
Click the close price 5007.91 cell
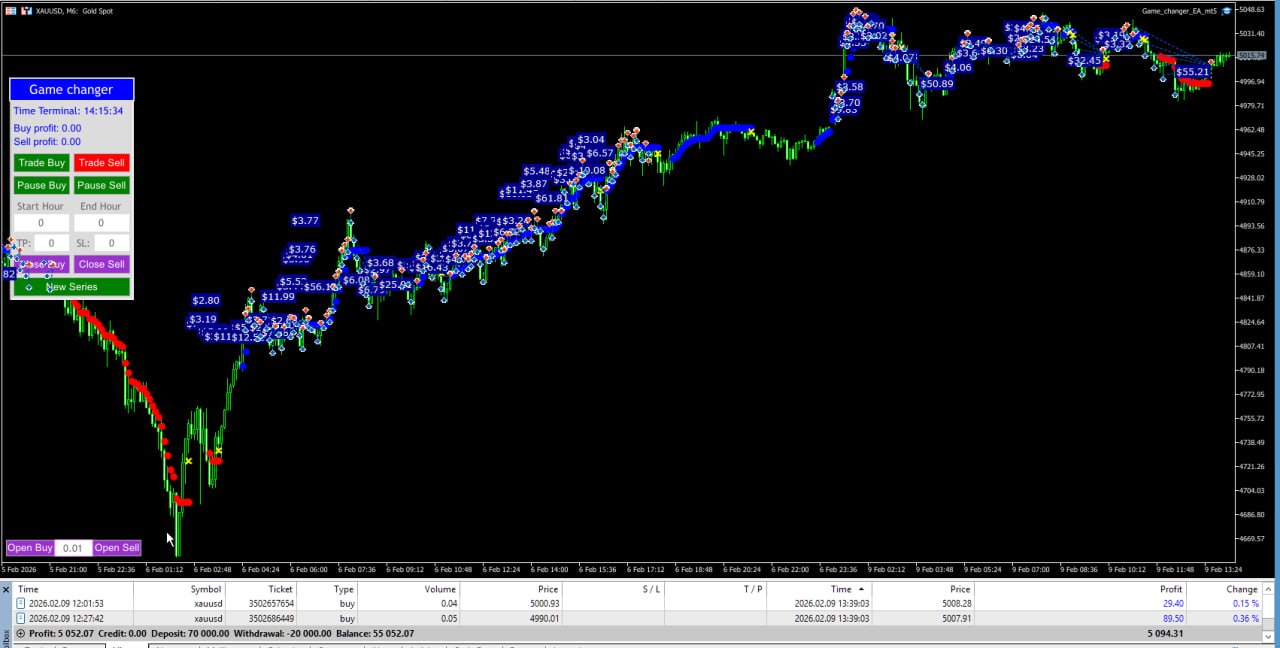954,618
